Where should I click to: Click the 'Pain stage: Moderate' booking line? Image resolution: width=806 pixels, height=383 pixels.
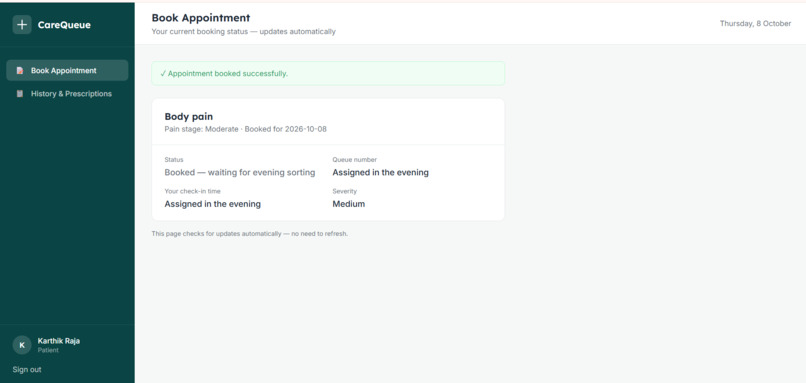[x=246, y=129]
